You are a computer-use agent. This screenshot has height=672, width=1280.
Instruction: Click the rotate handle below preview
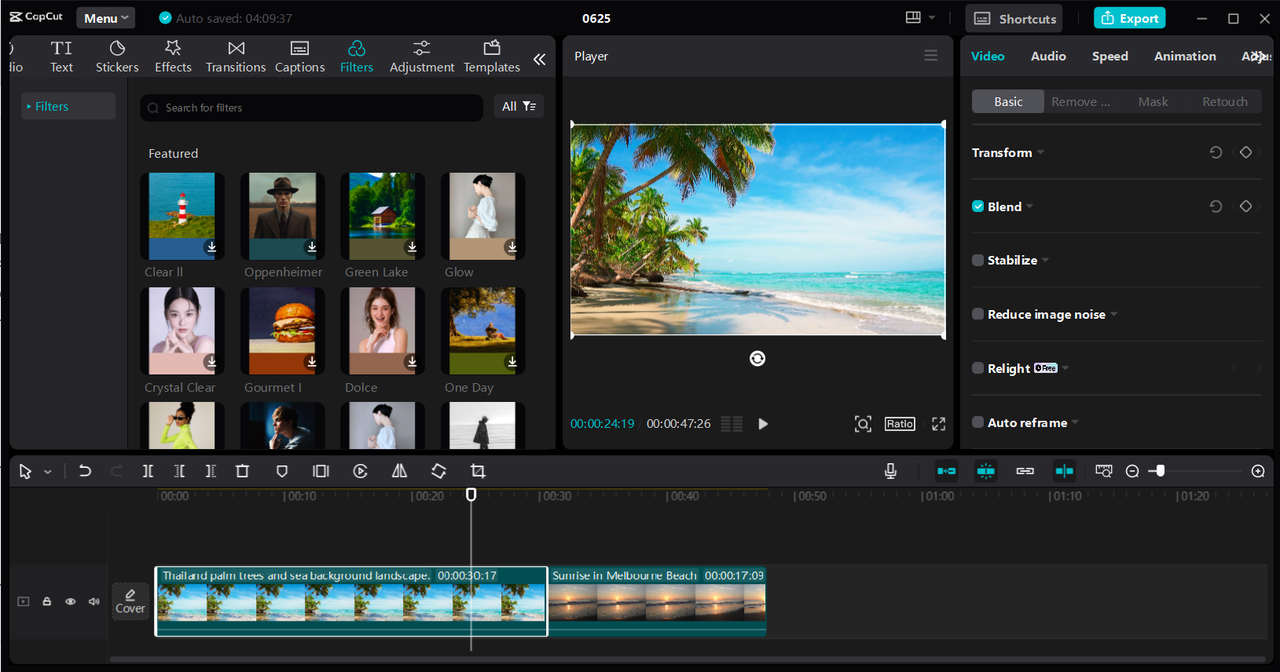coord(757,358)
